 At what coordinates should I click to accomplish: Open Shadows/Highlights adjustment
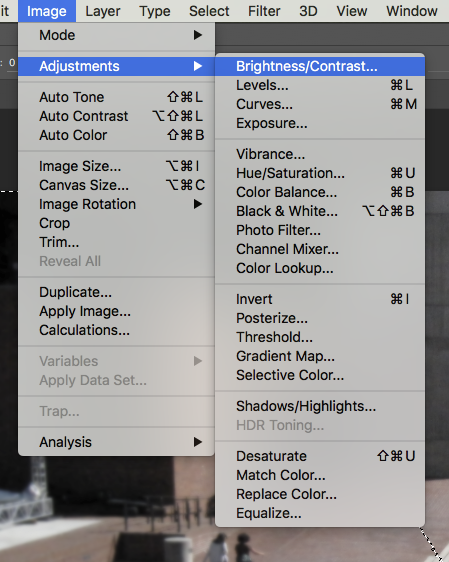click(320, 406)
